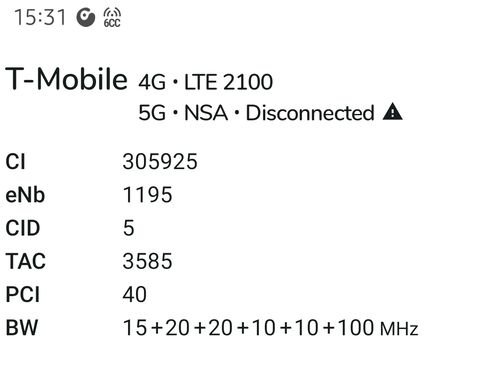Tap the TAC row label

pos(26,261)
